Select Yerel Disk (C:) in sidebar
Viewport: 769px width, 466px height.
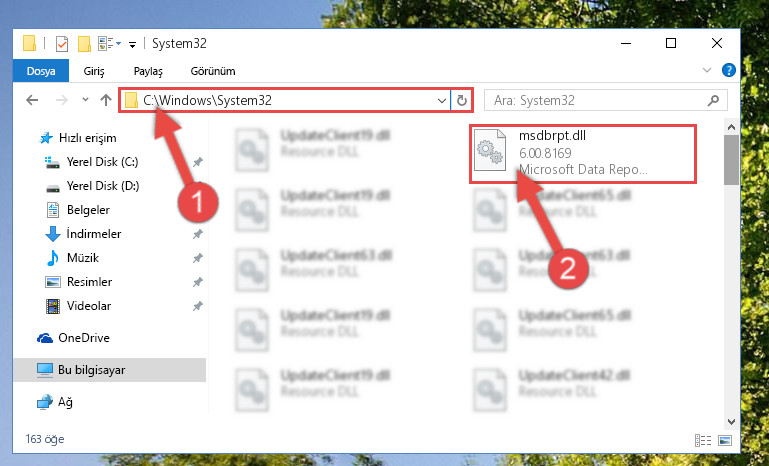103,162
